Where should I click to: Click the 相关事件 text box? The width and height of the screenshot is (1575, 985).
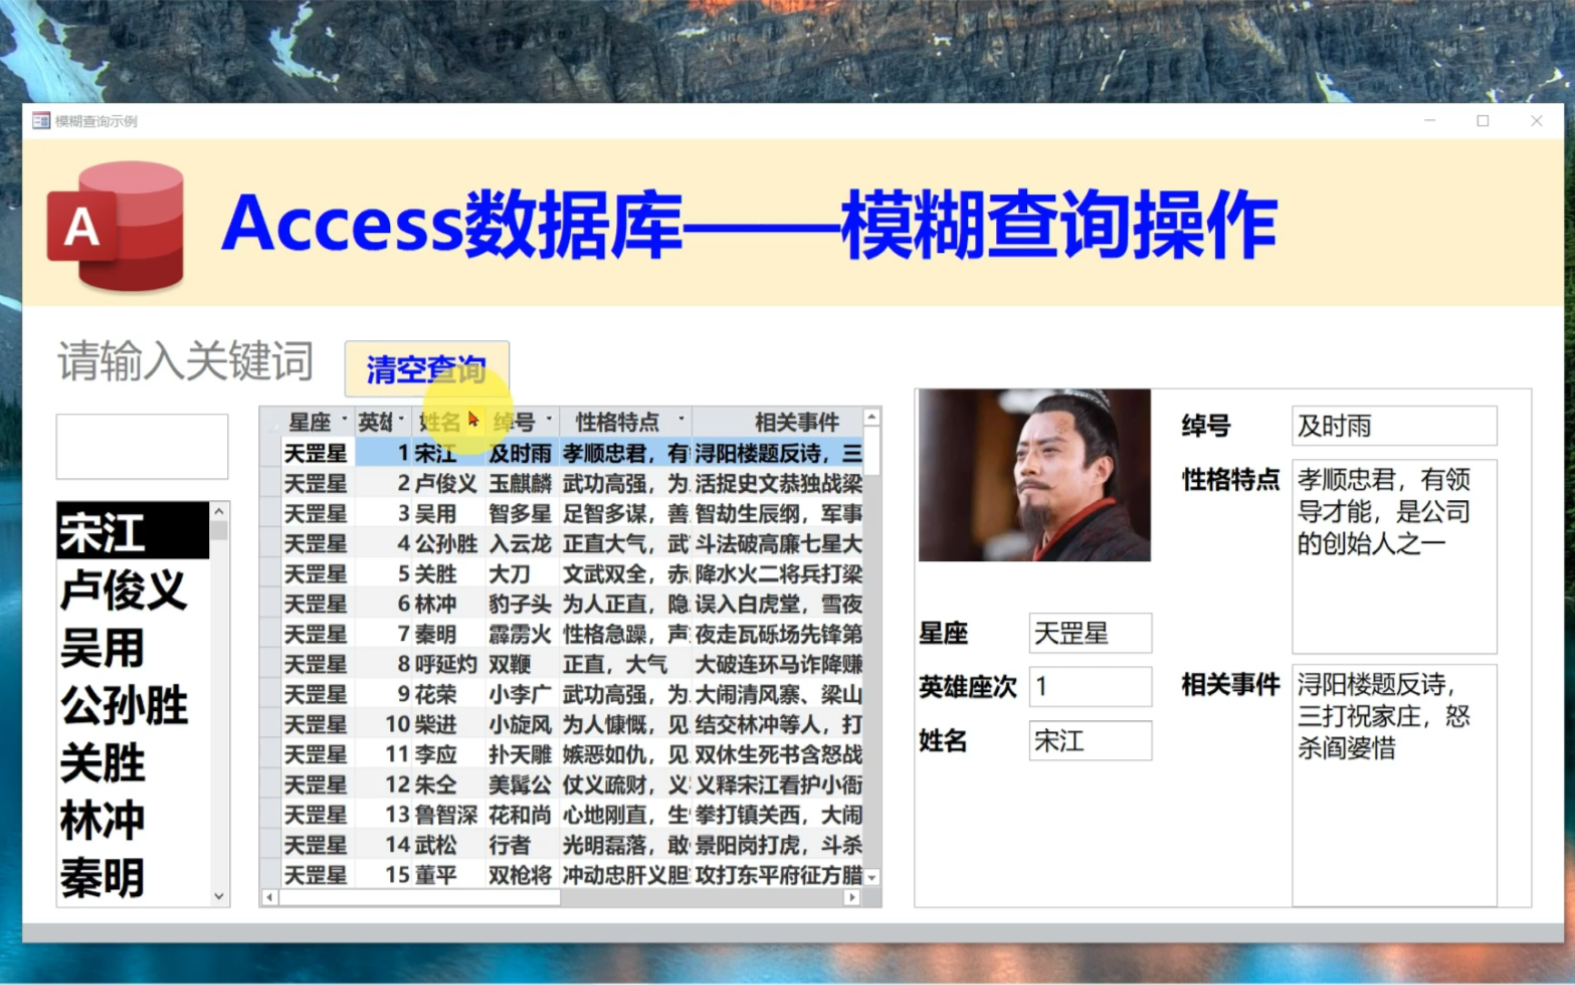[x=1394, y=785]
